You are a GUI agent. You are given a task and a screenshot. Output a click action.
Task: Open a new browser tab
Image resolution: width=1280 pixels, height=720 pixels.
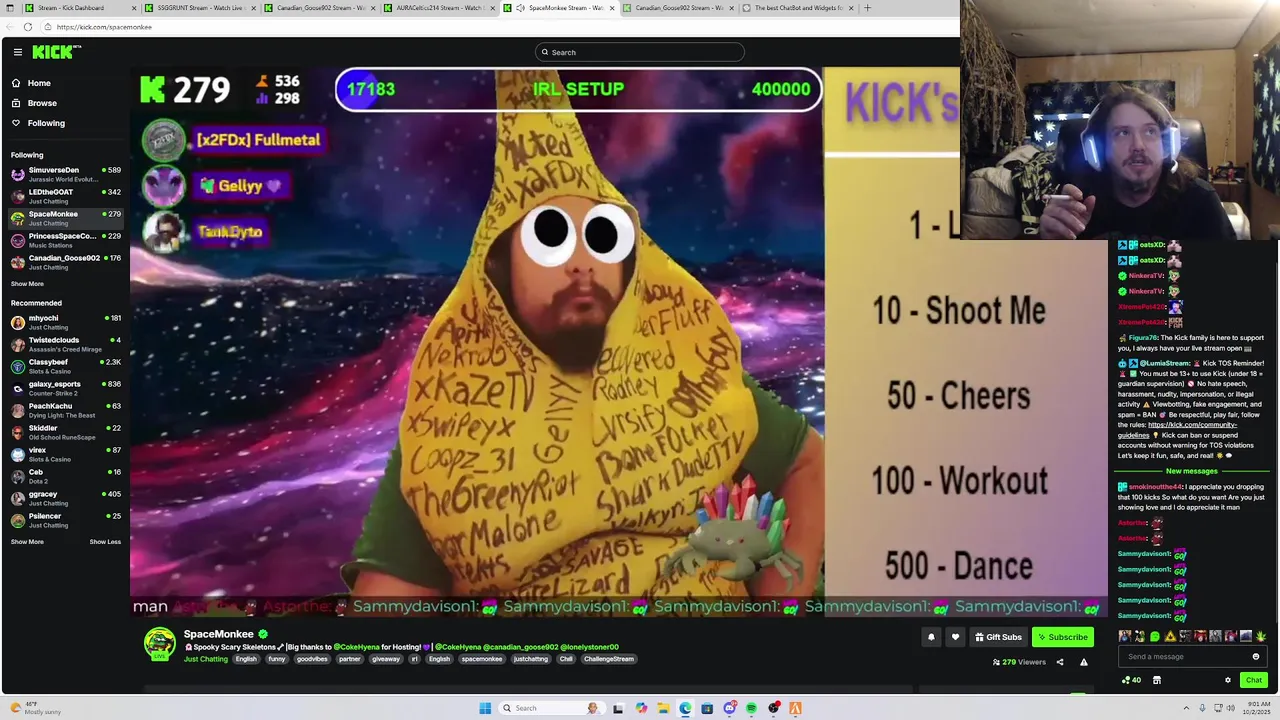[x=867, y=8]
